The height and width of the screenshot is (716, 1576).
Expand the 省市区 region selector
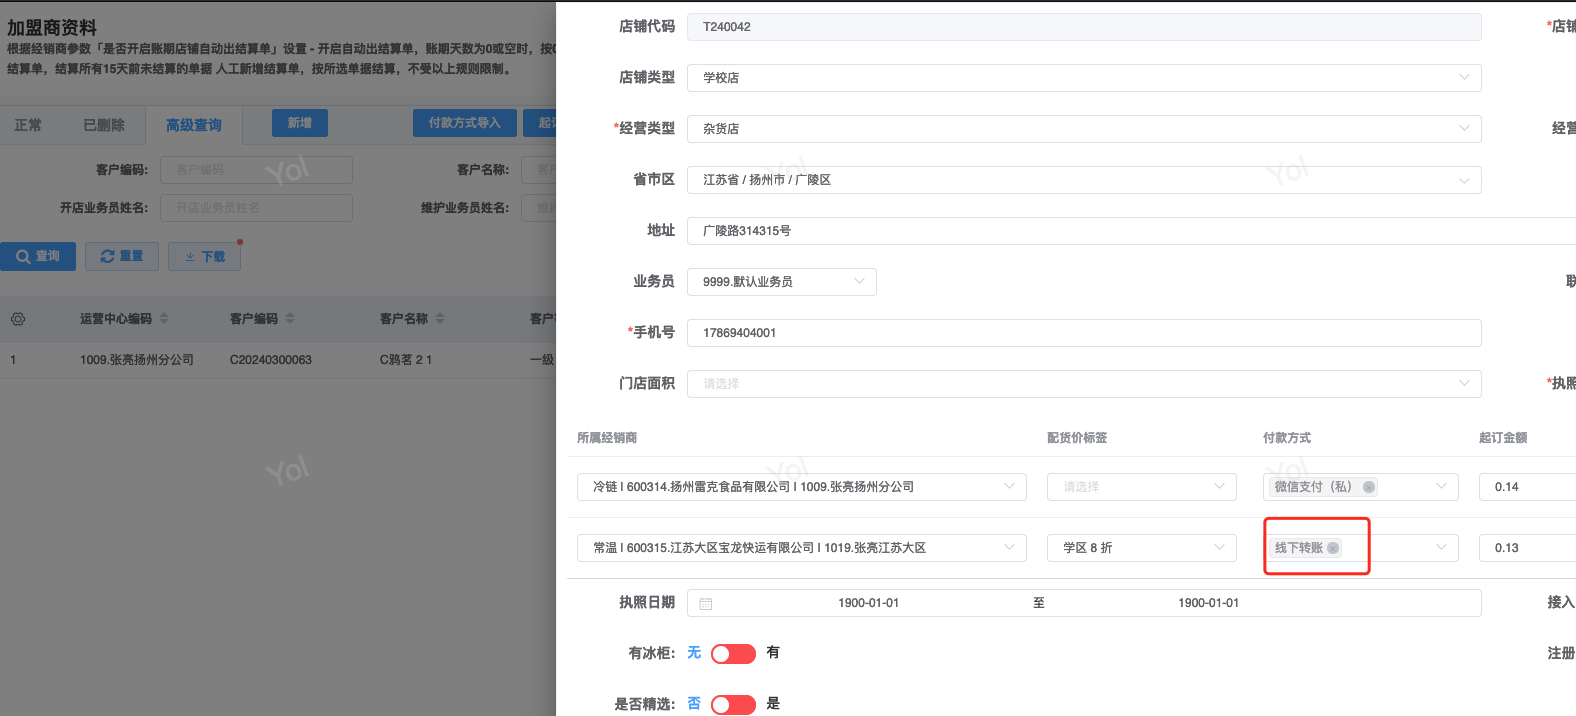1083,180
